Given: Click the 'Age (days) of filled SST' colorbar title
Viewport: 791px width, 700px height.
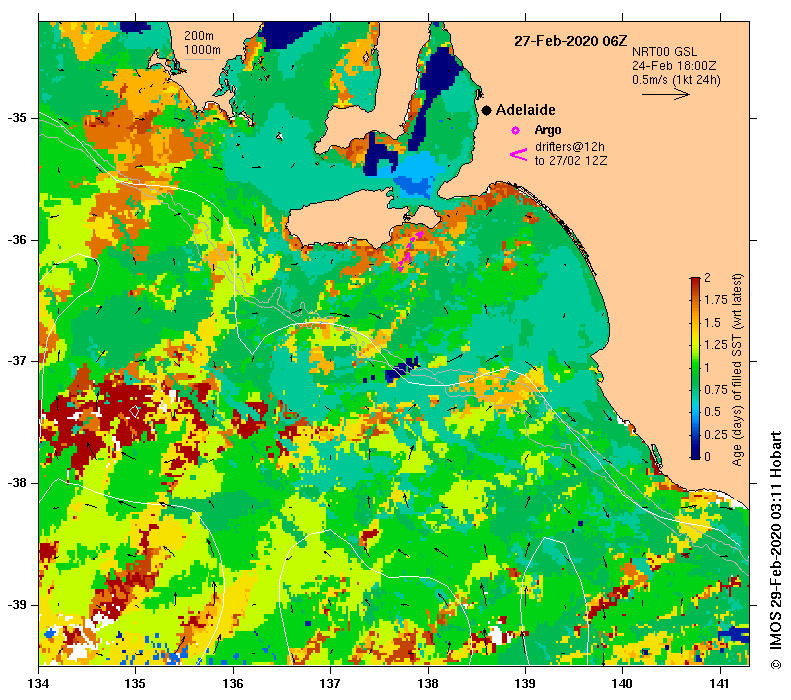Looking at the screenshot, I should tap(738, 369).
